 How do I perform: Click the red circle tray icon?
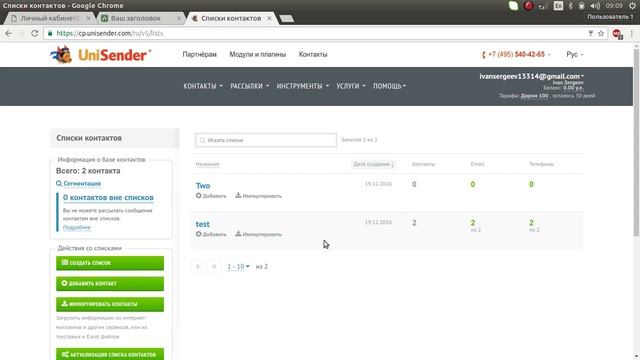pyautogui.click(x=529, y=6)
